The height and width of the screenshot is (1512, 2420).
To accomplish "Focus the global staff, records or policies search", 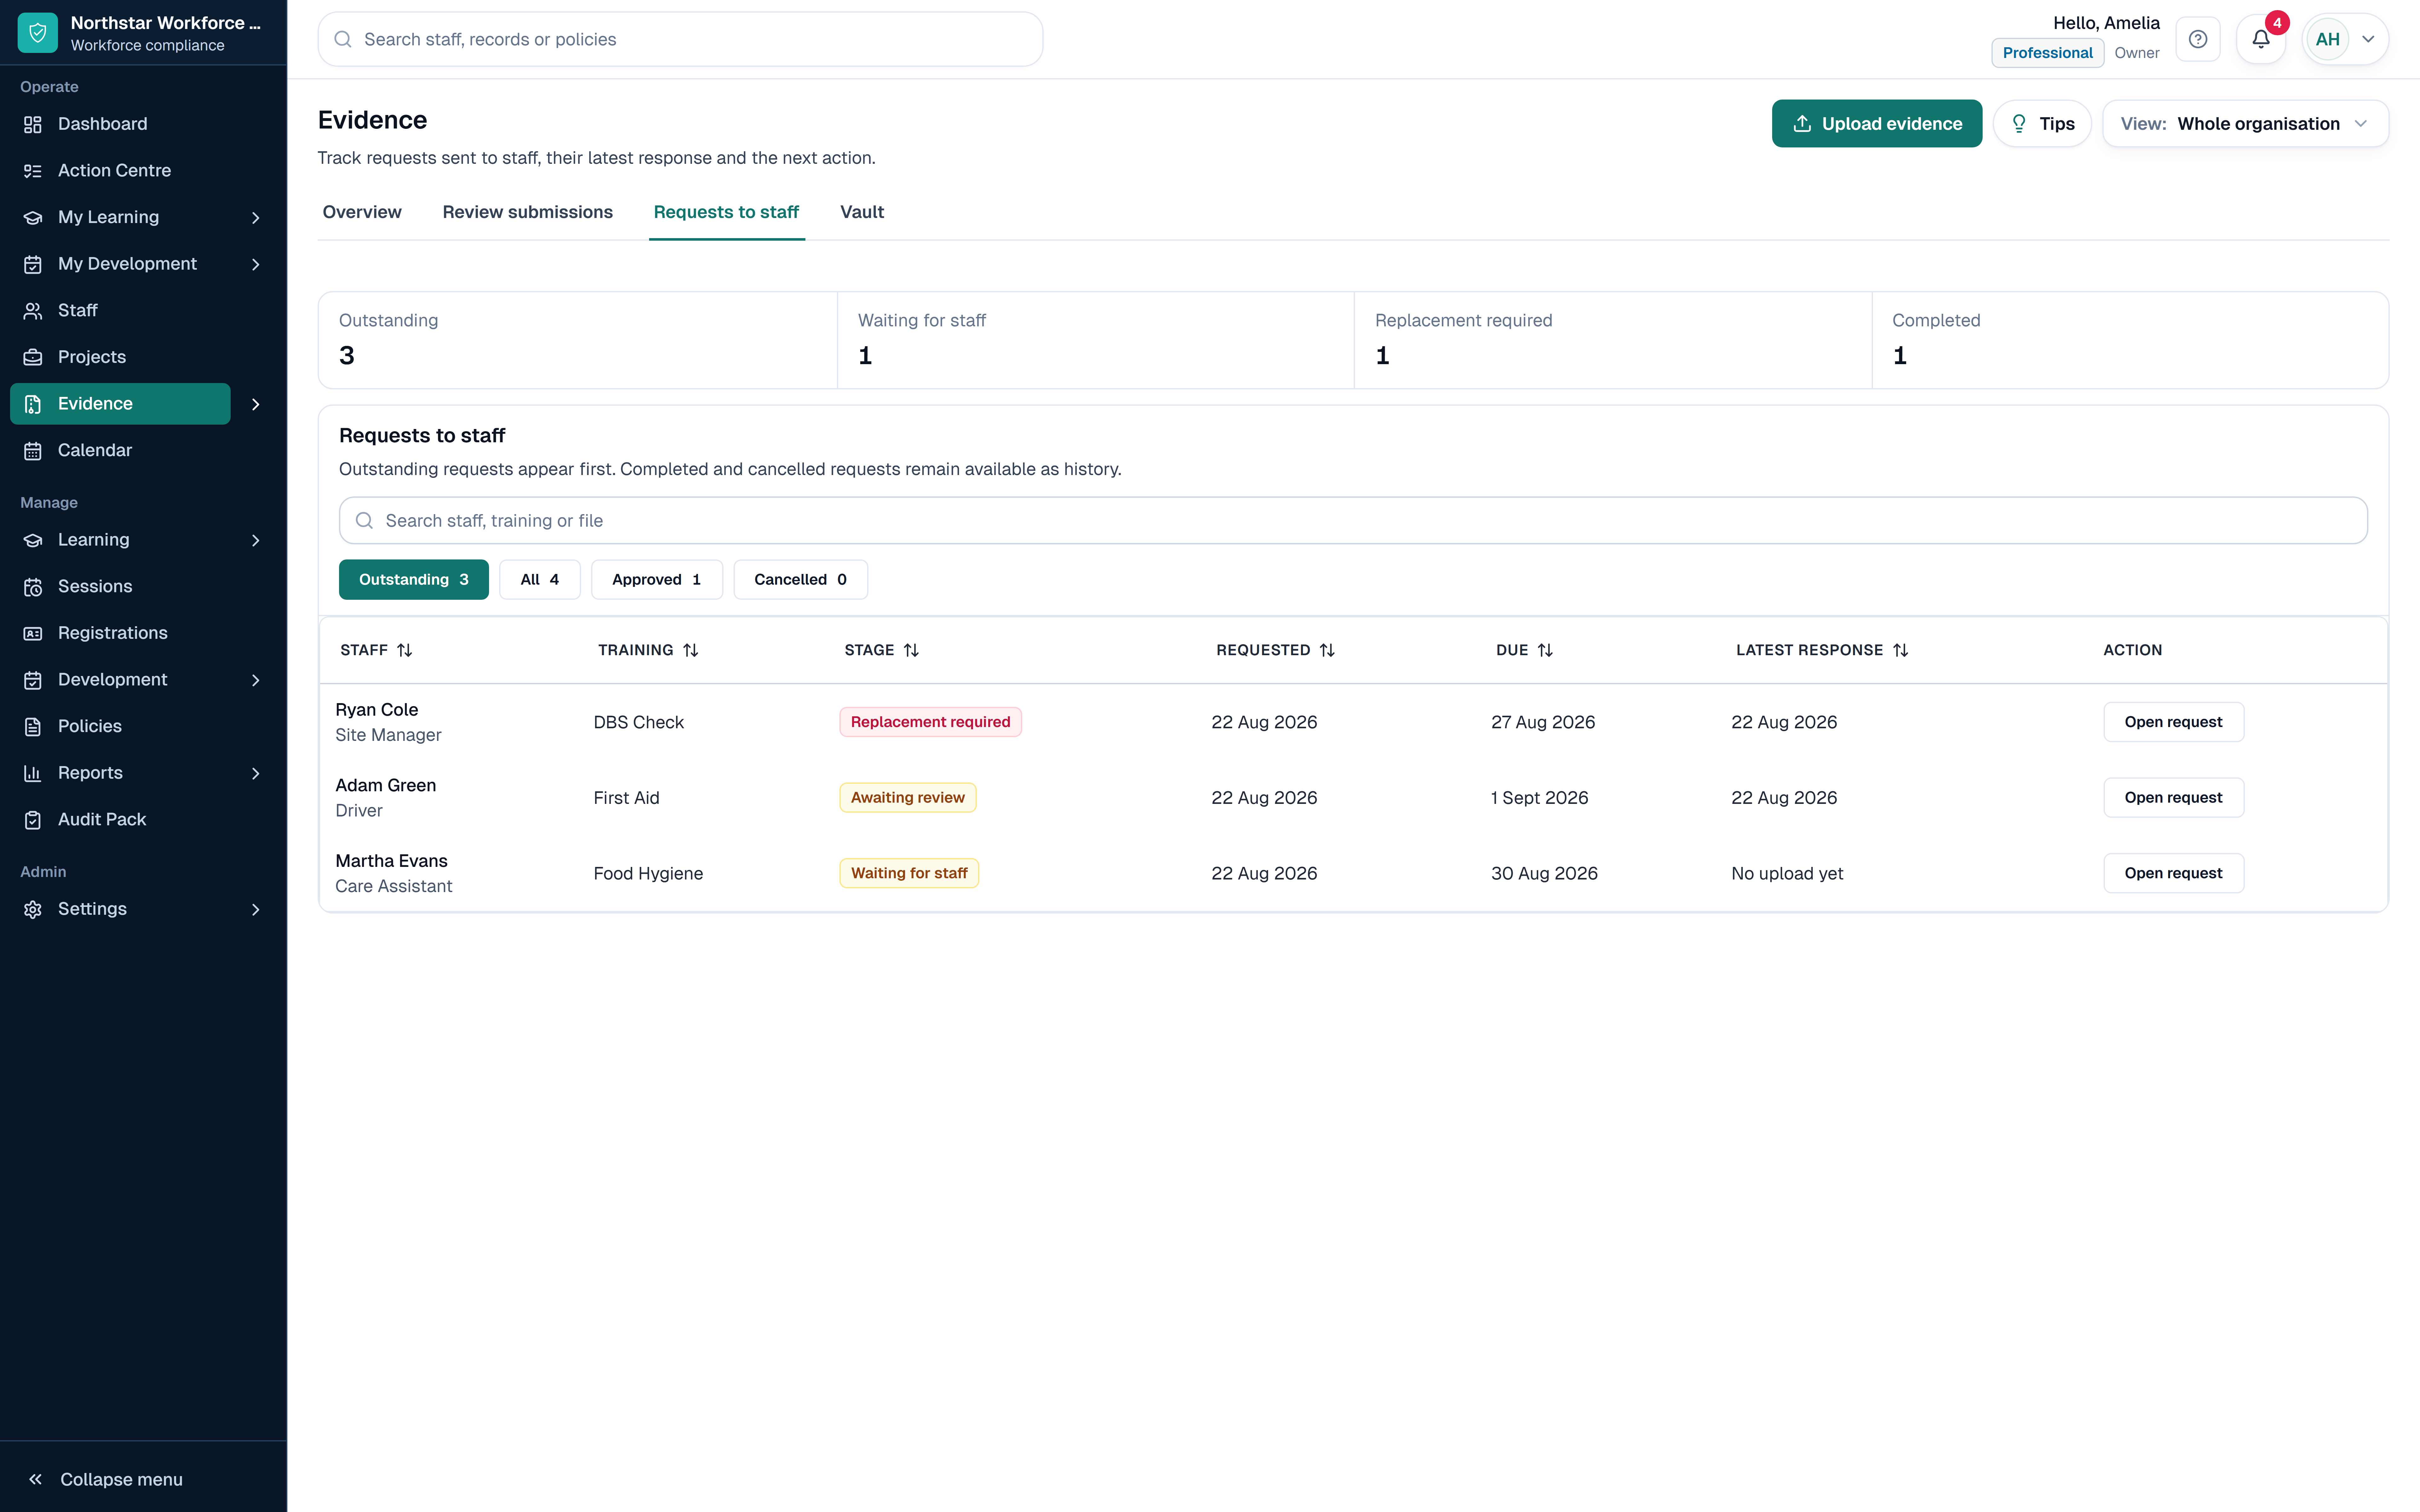I will click(680, 39).
